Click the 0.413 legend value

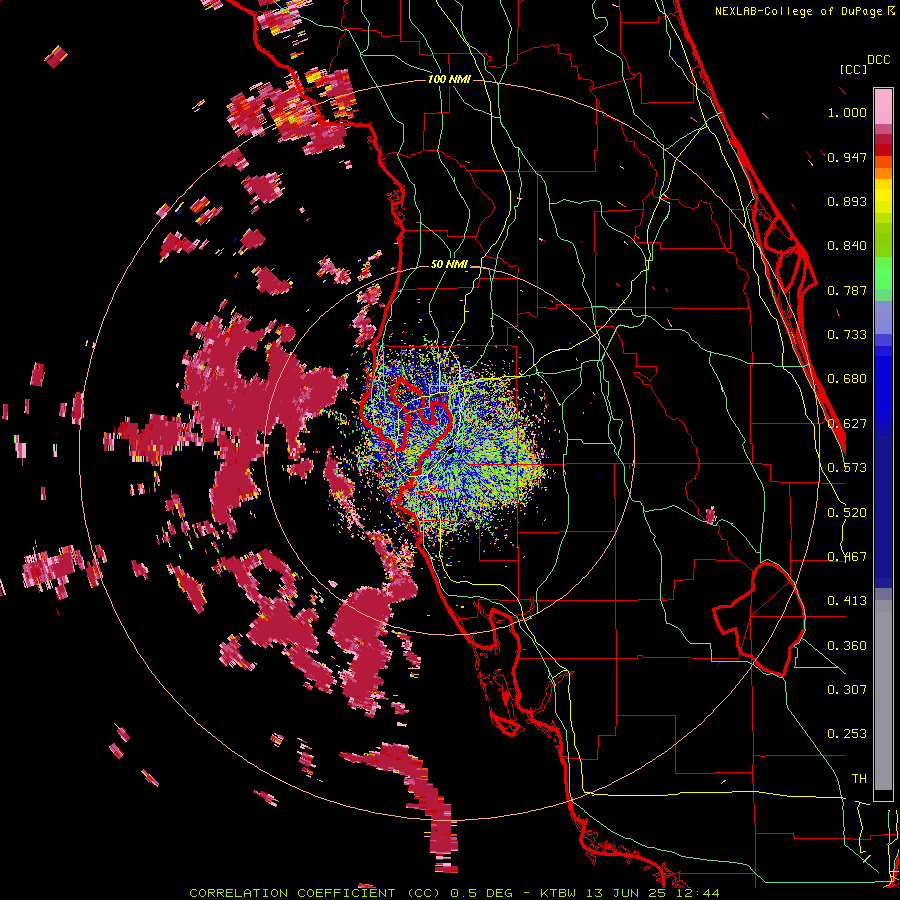(847, 601)
